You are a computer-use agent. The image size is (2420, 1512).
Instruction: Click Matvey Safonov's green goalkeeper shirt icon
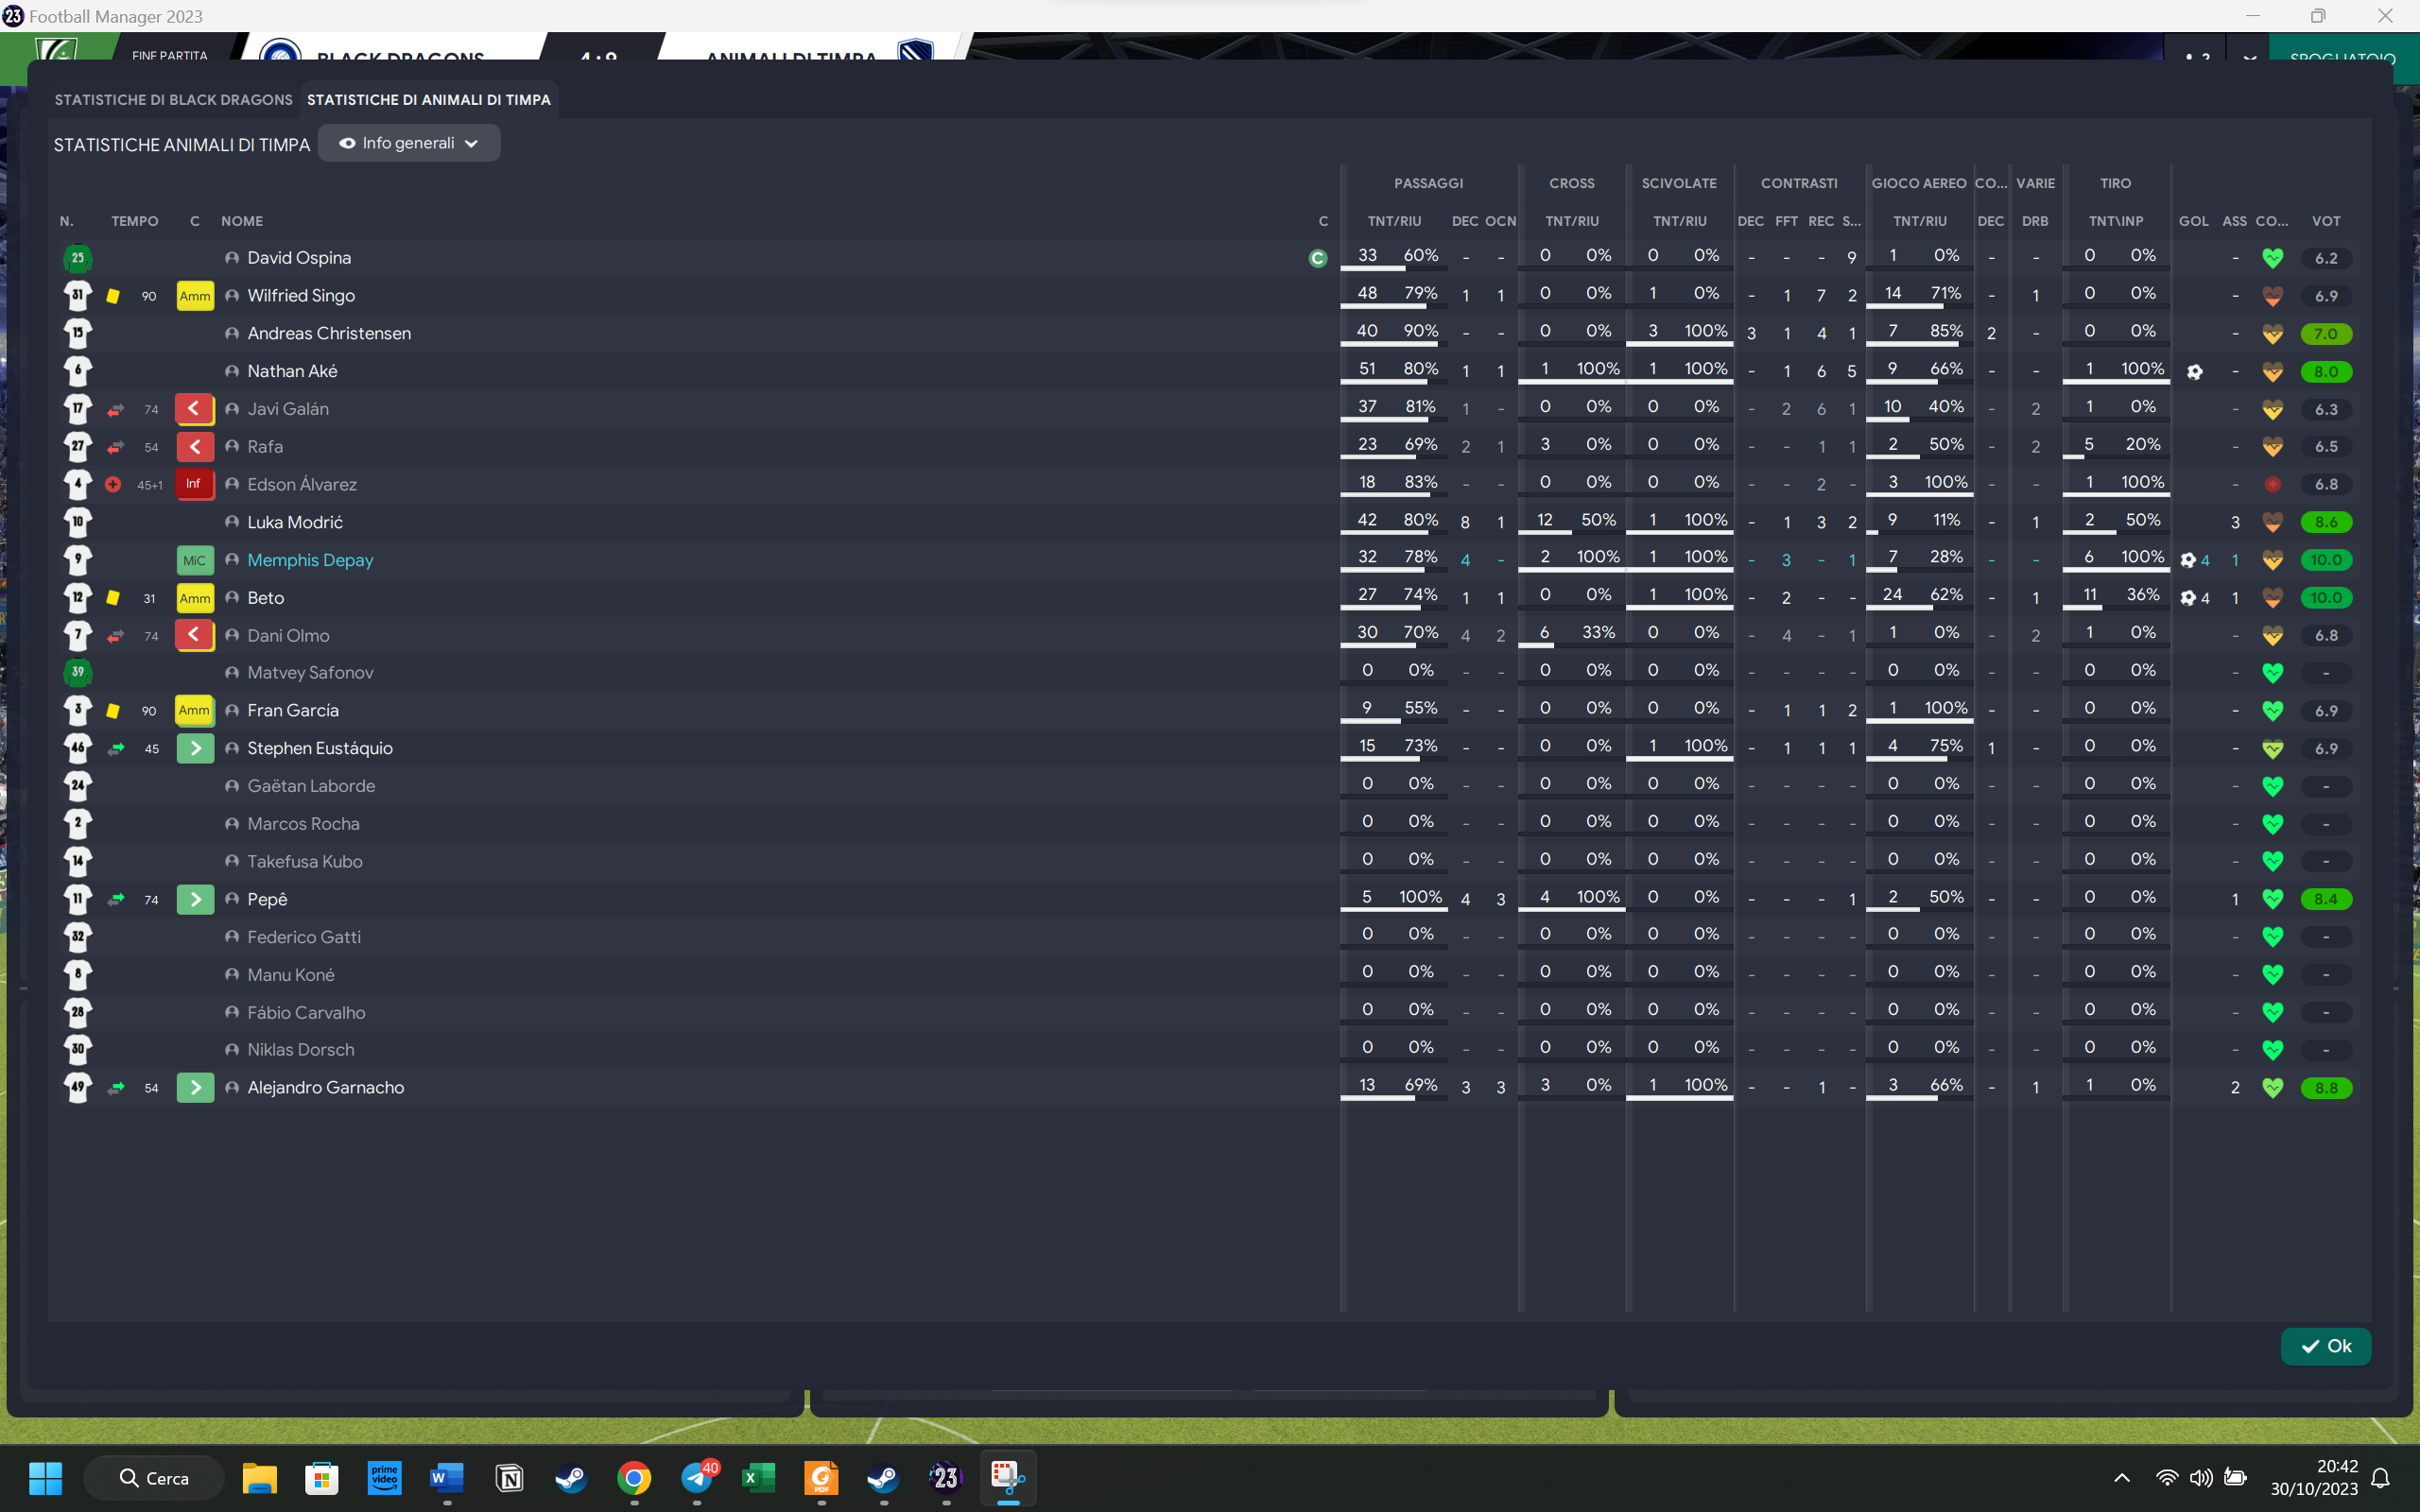(78, 673)
